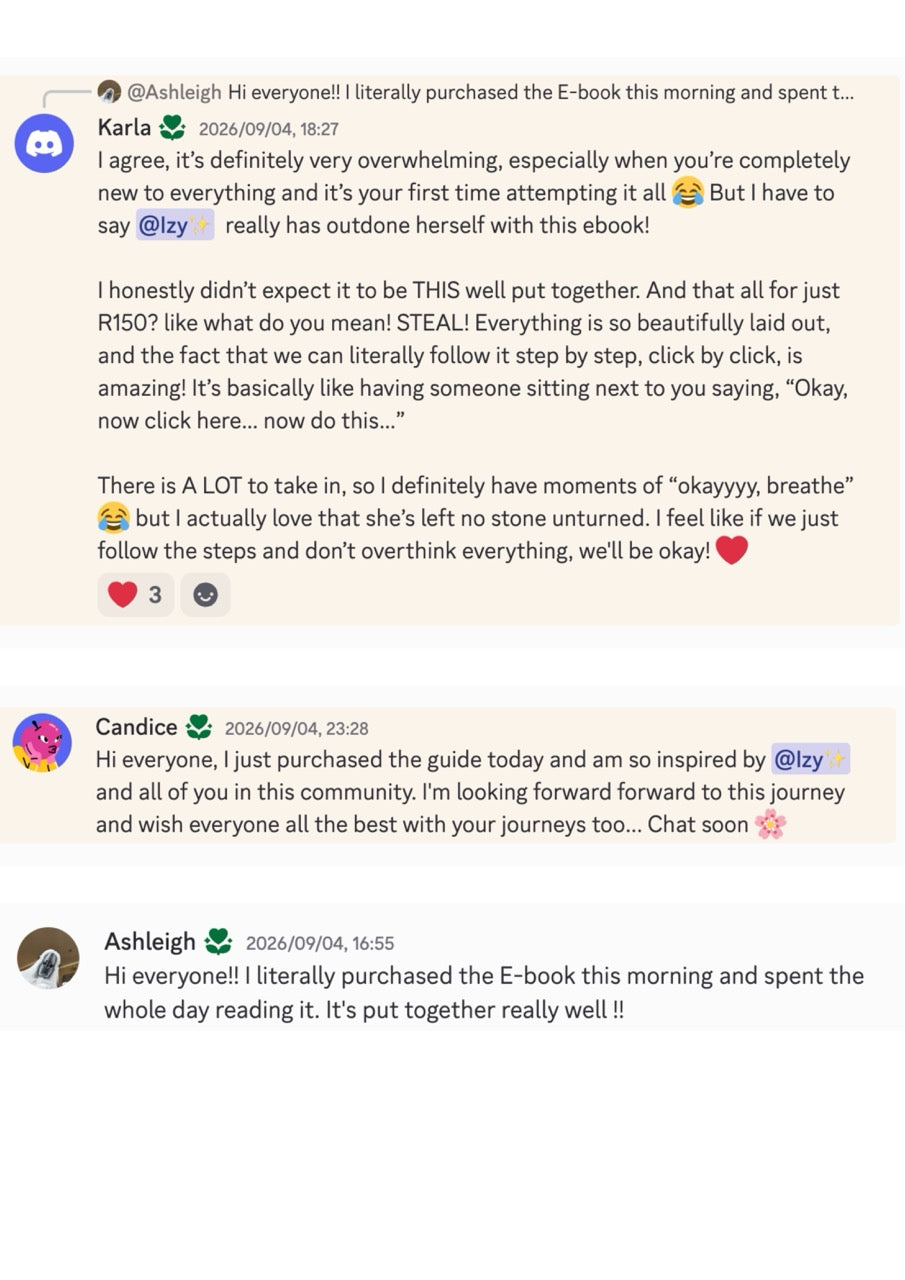
Task: Open Ashleigh's profile photo avatar
Action: tap(48, 958)
